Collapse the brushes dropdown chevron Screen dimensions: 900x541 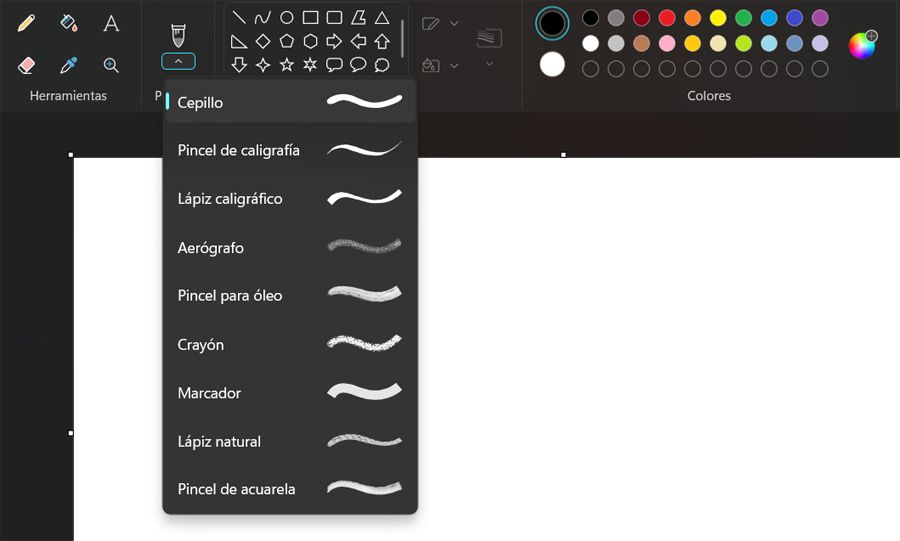point(179,61)
